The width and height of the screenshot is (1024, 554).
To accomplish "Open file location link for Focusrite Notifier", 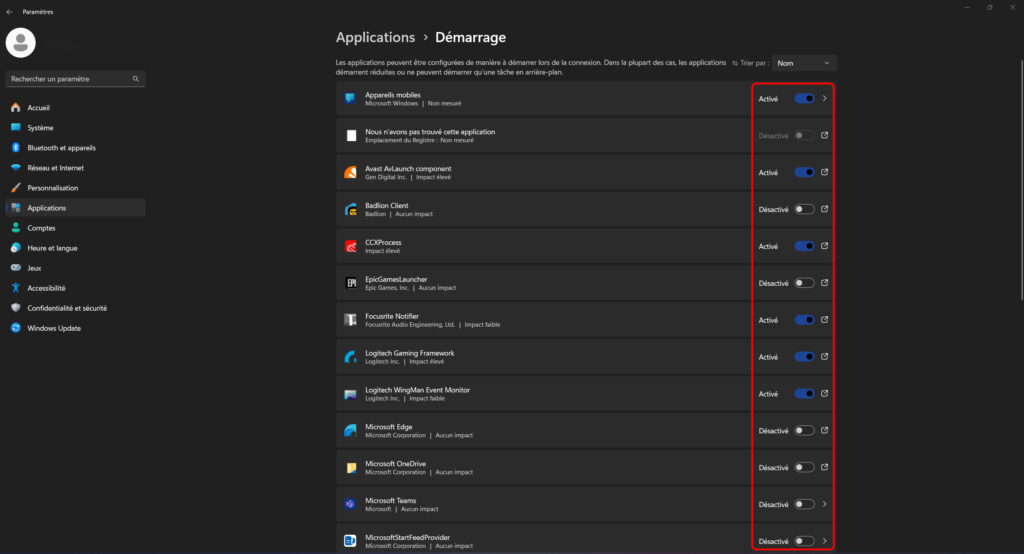I will click(825, 320).
